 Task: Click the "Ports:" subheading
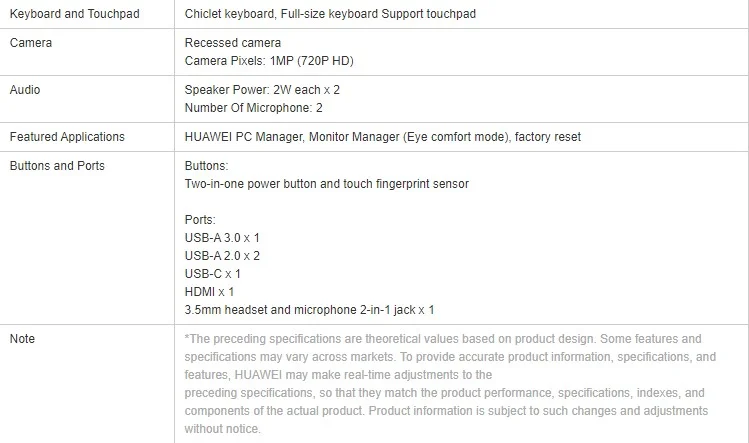pos(201,219)
